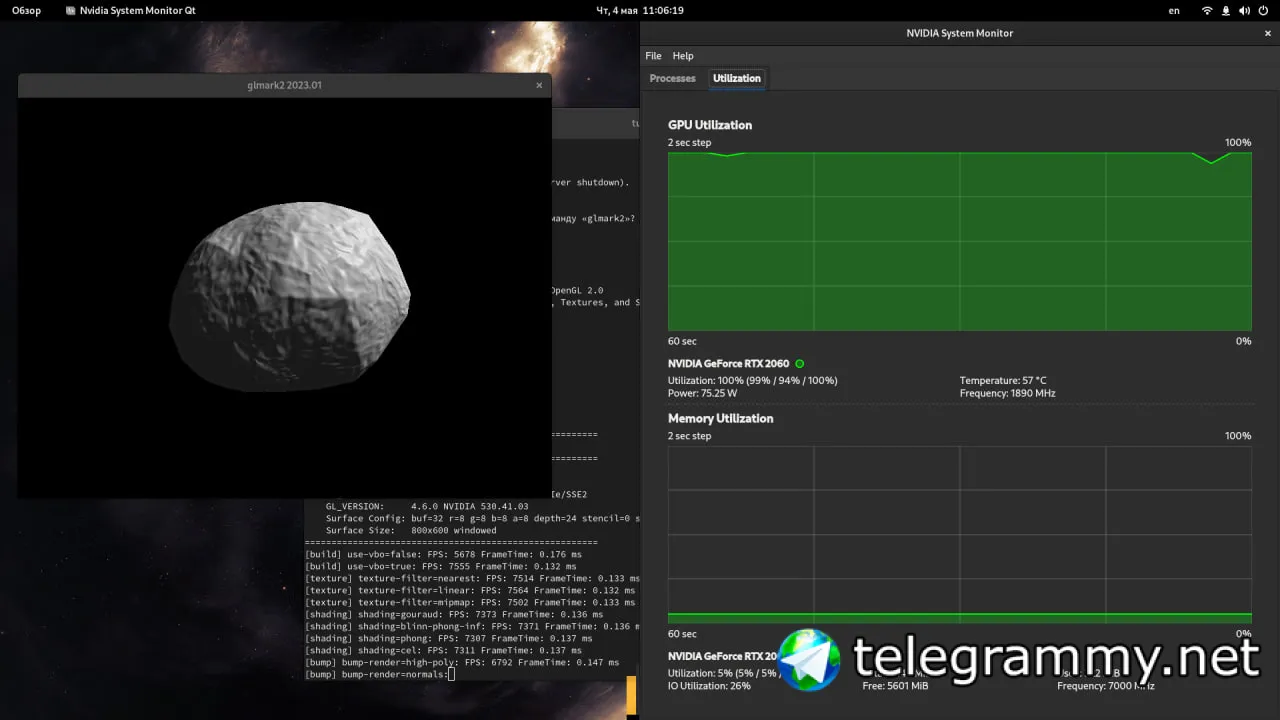Click the microphone icon in the top bar
Screen dimensions: 1280x720
click(x=1226, y=11)
